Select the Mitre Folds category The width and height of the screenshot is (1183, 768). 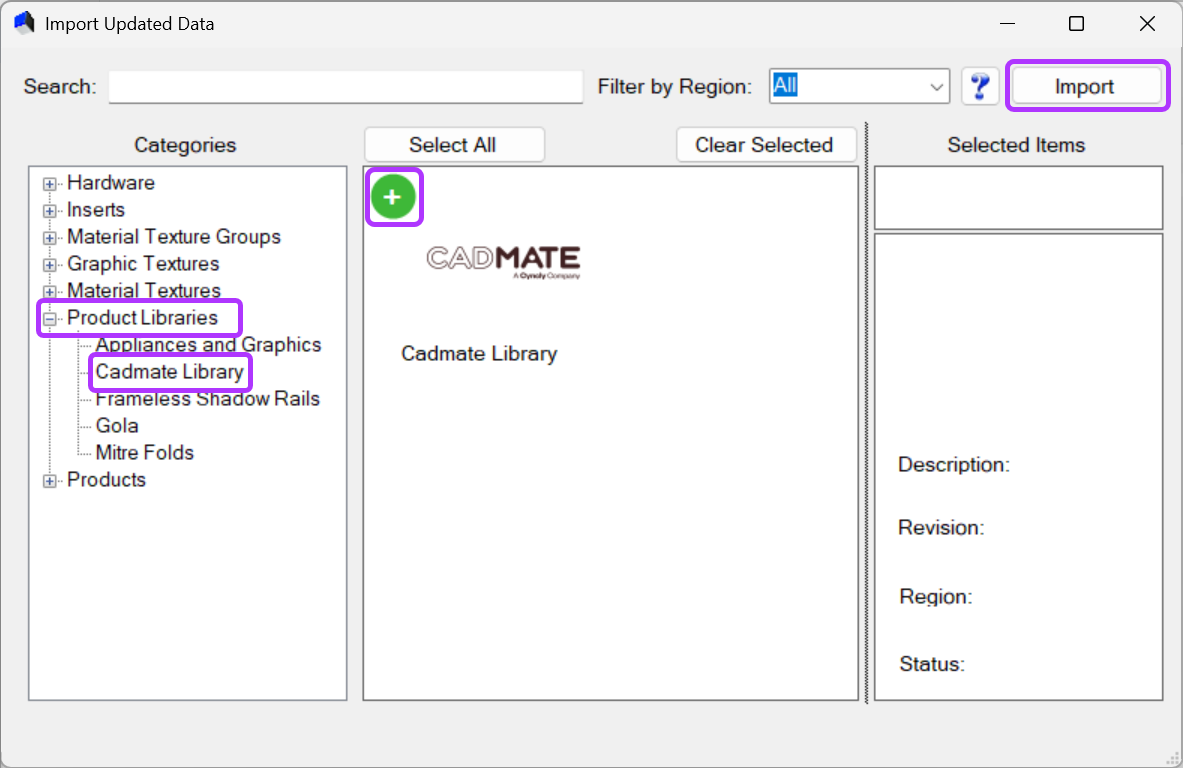click(144, 452)
